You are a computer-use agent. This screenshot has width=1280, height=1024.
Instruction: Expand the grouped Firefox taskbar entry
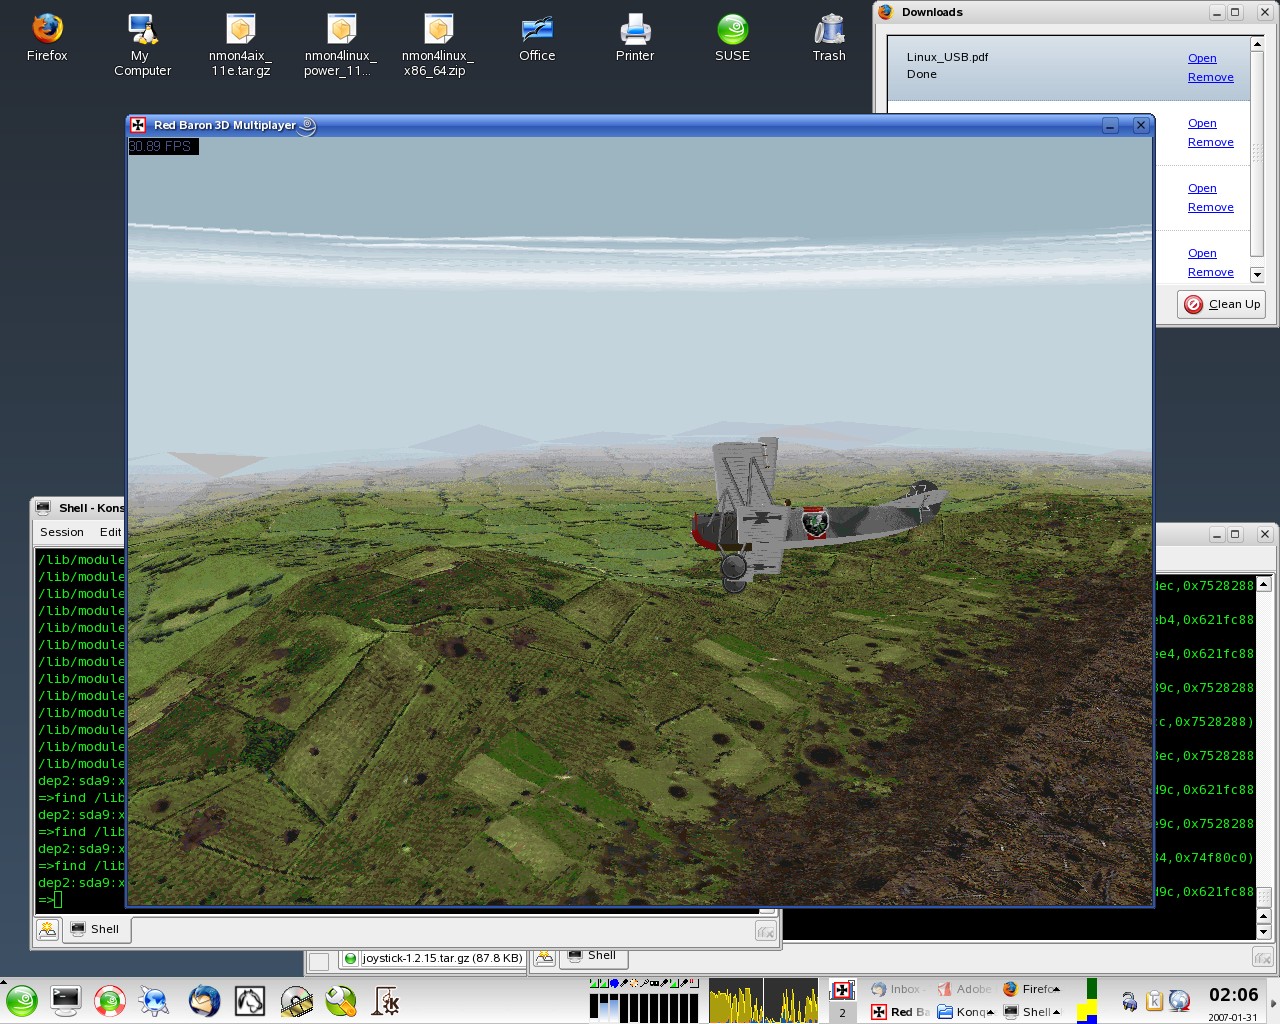[1031, 989]
